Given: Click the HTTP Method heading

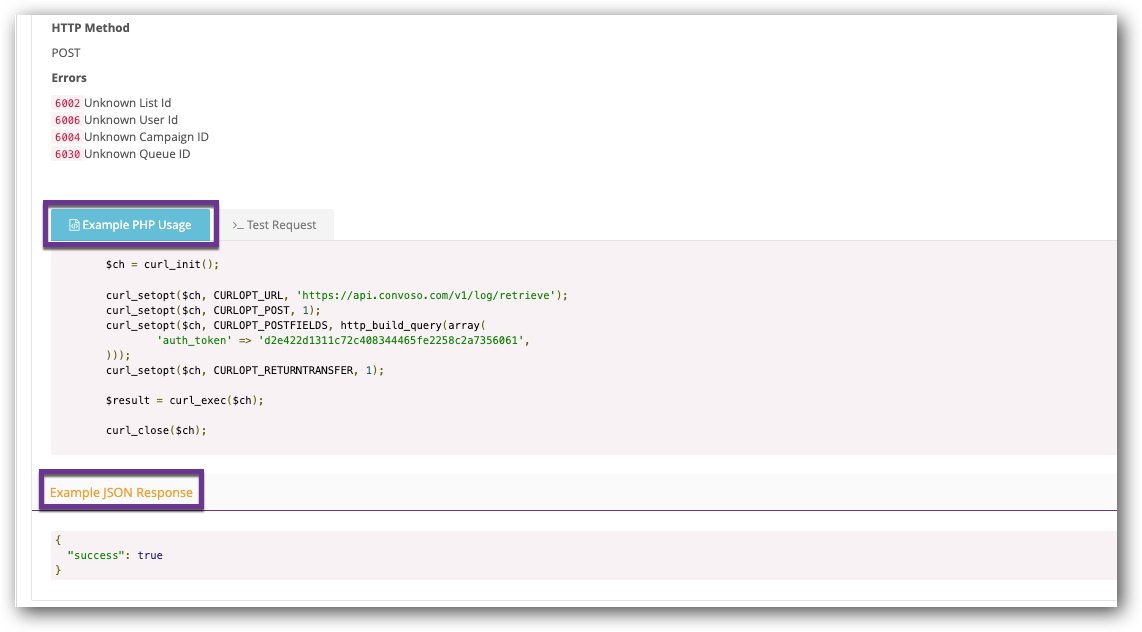Looking at the screenshot, I should (90, 28).
